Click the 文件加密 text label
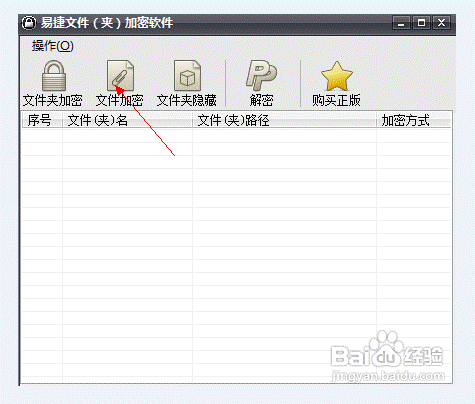This screenshot has width=475, height=404. click(120, 100)
